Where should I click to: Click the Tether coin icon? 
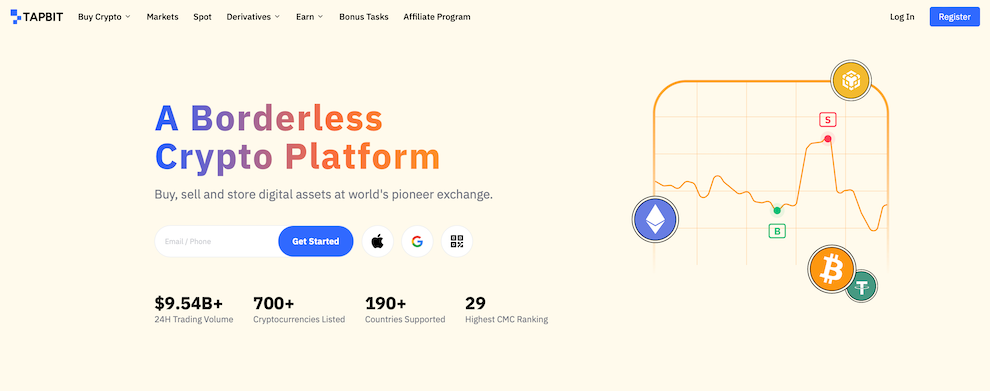(x=862, y=286)
